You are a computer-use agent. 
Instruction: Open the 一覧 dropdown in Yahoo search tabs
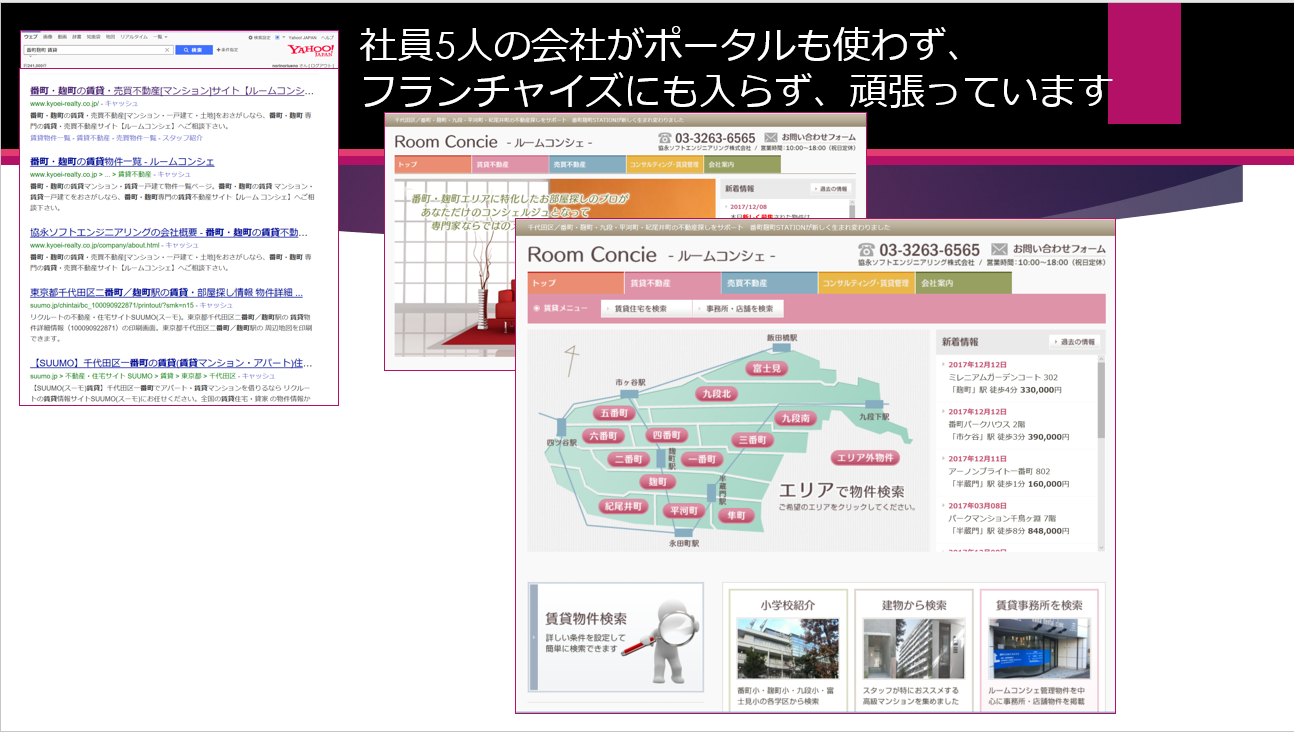coord(162,36)
